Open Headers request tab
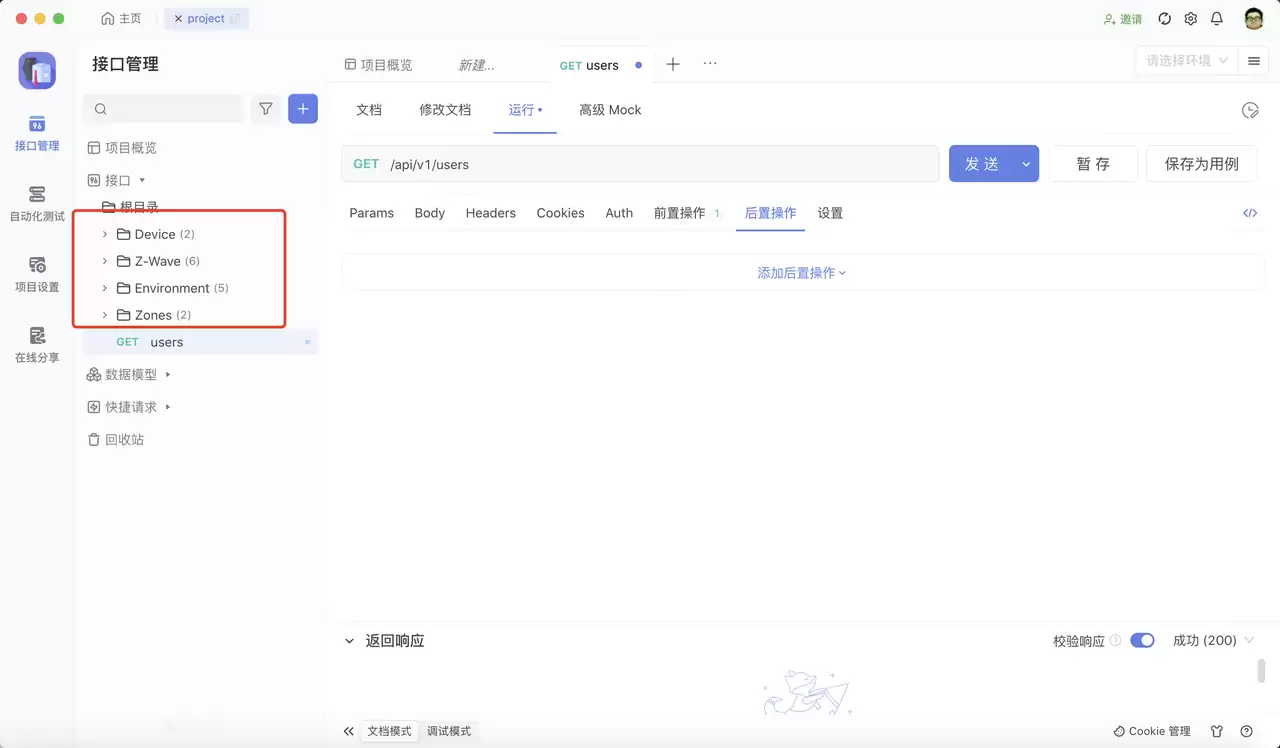This screenshot has height=748, width=1280. click(x=491, y=213)
